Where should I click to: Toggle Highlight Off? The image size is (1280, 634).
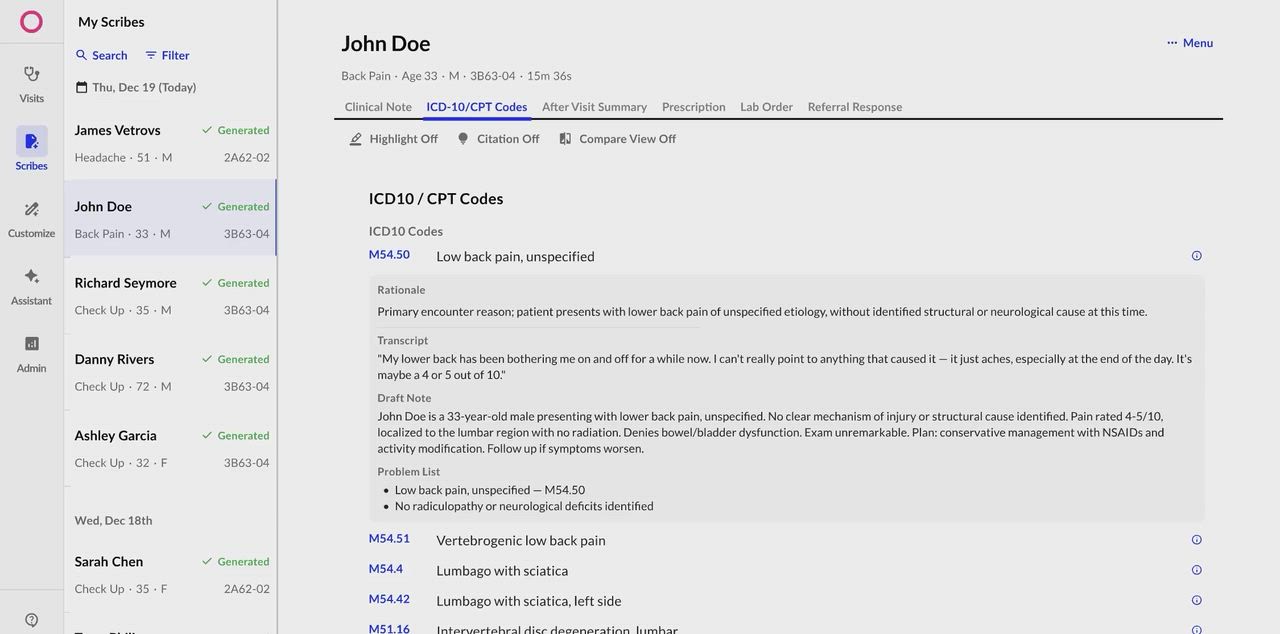393,139
